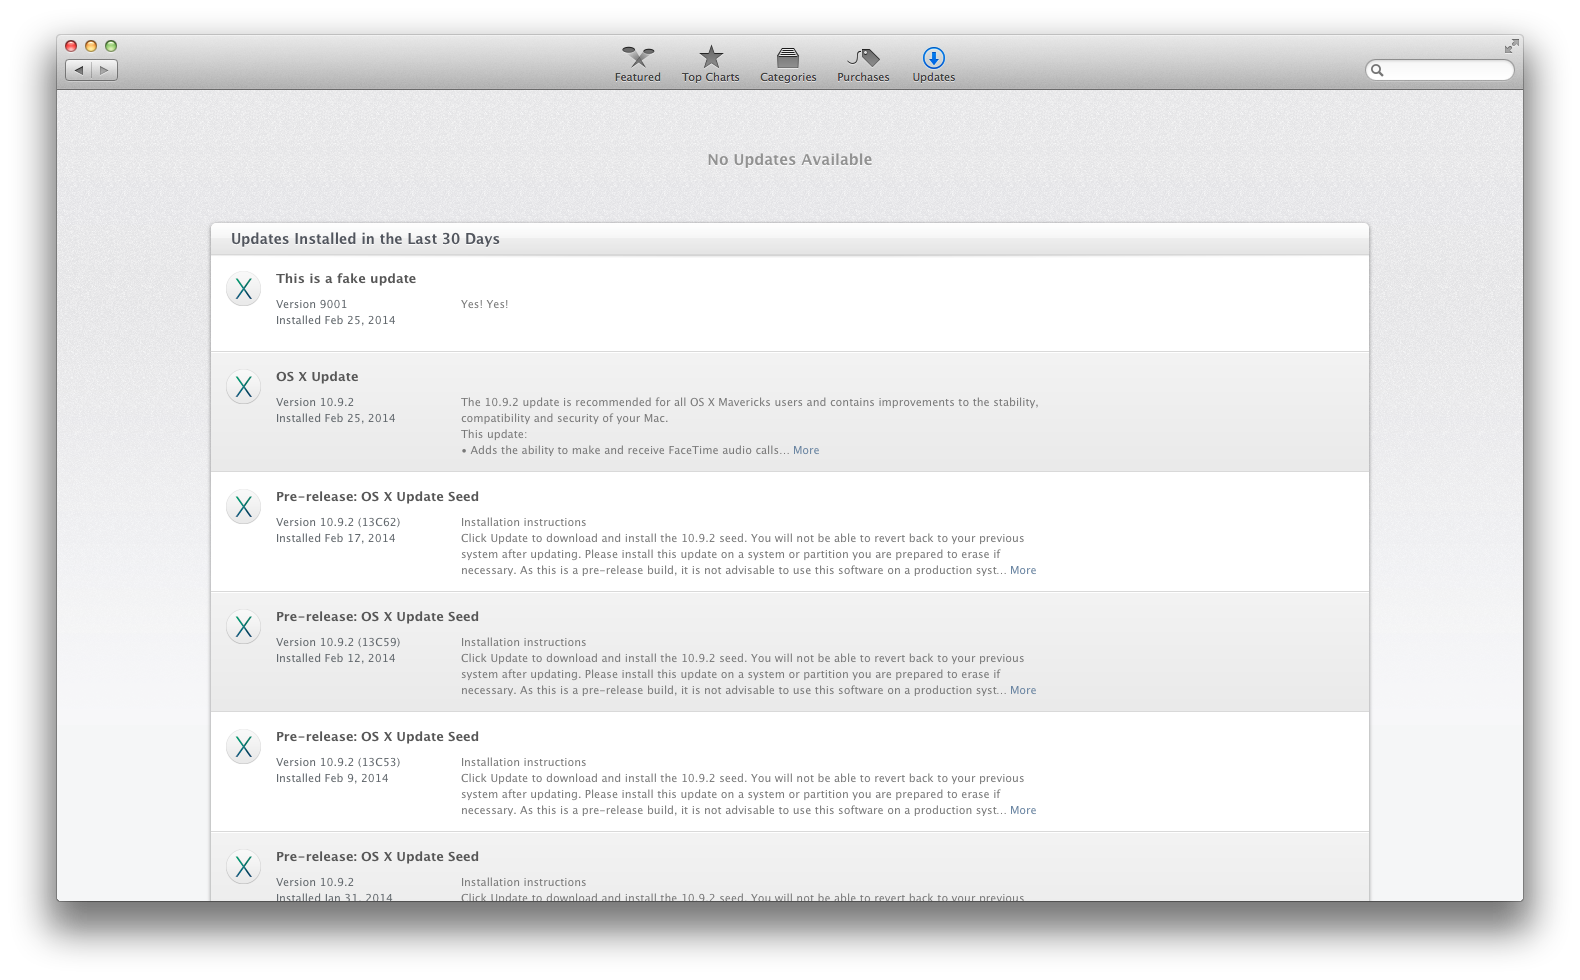Click 'Installed Feb 9, 2014' text

point(332,778)
